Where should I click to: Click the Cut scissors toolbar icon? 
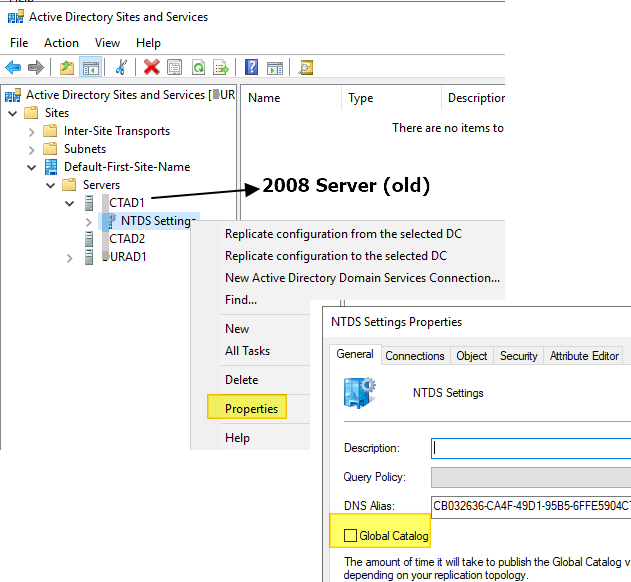tap(121, 67)
